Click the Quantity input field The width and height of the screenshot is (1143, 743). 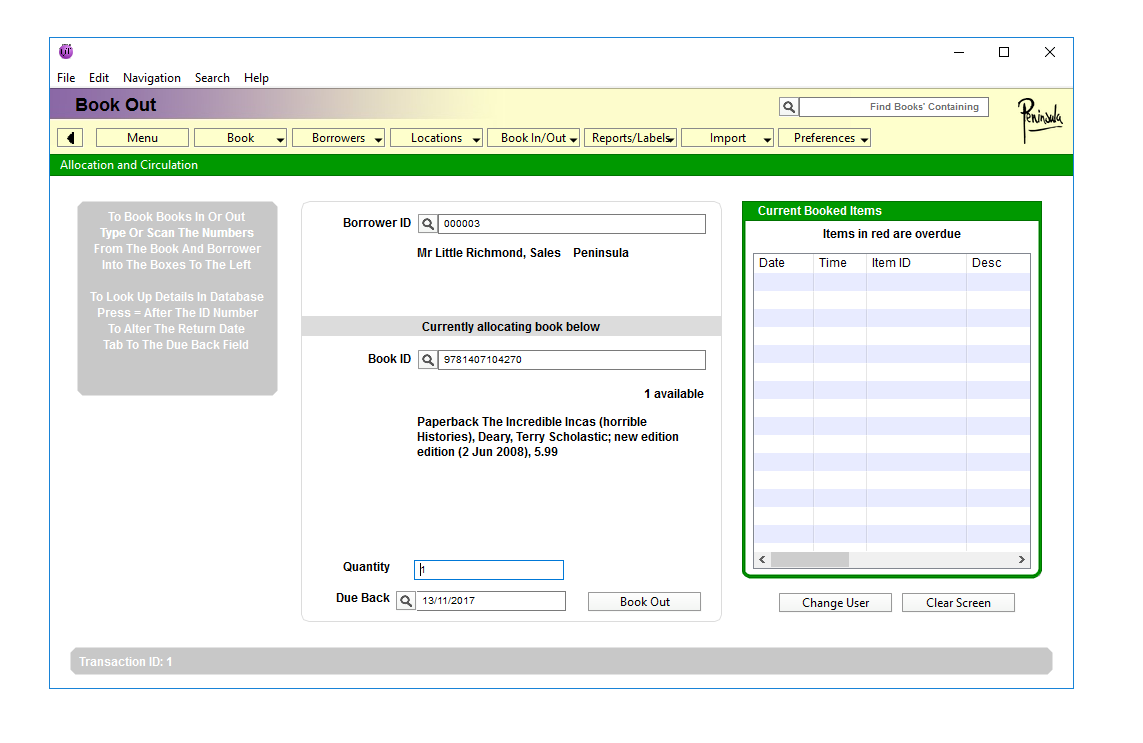point(488,570)
